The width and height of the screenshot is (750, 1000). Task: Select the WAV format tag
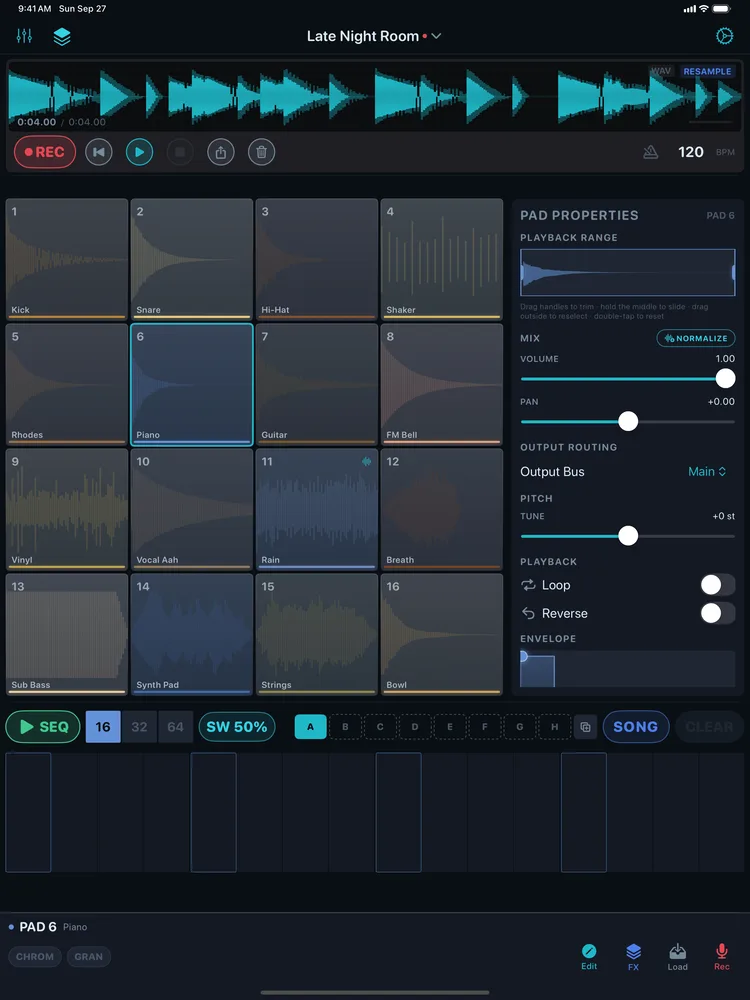[x=661, y=71]
